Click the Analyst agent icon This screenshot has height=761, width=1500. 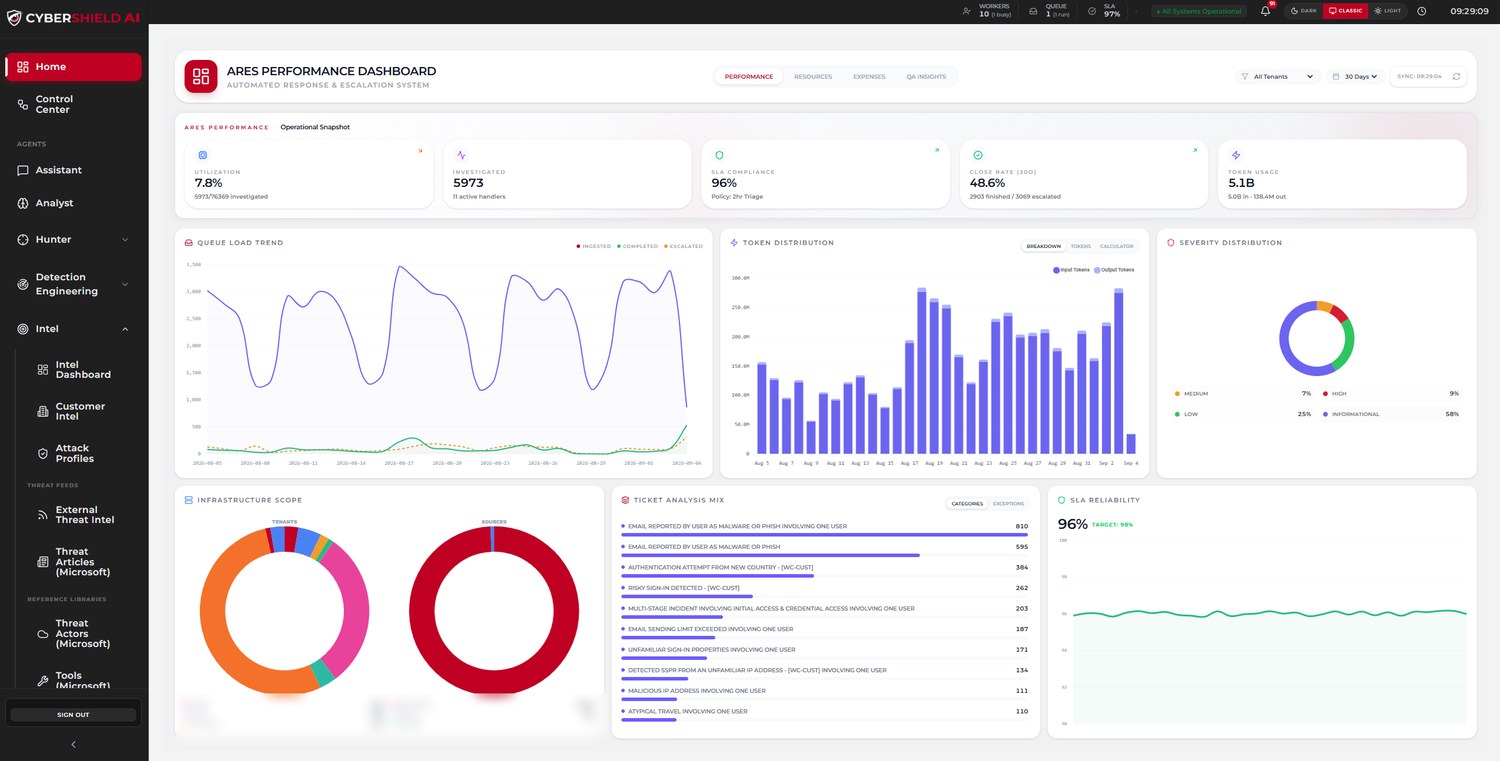tap(23, 203)
